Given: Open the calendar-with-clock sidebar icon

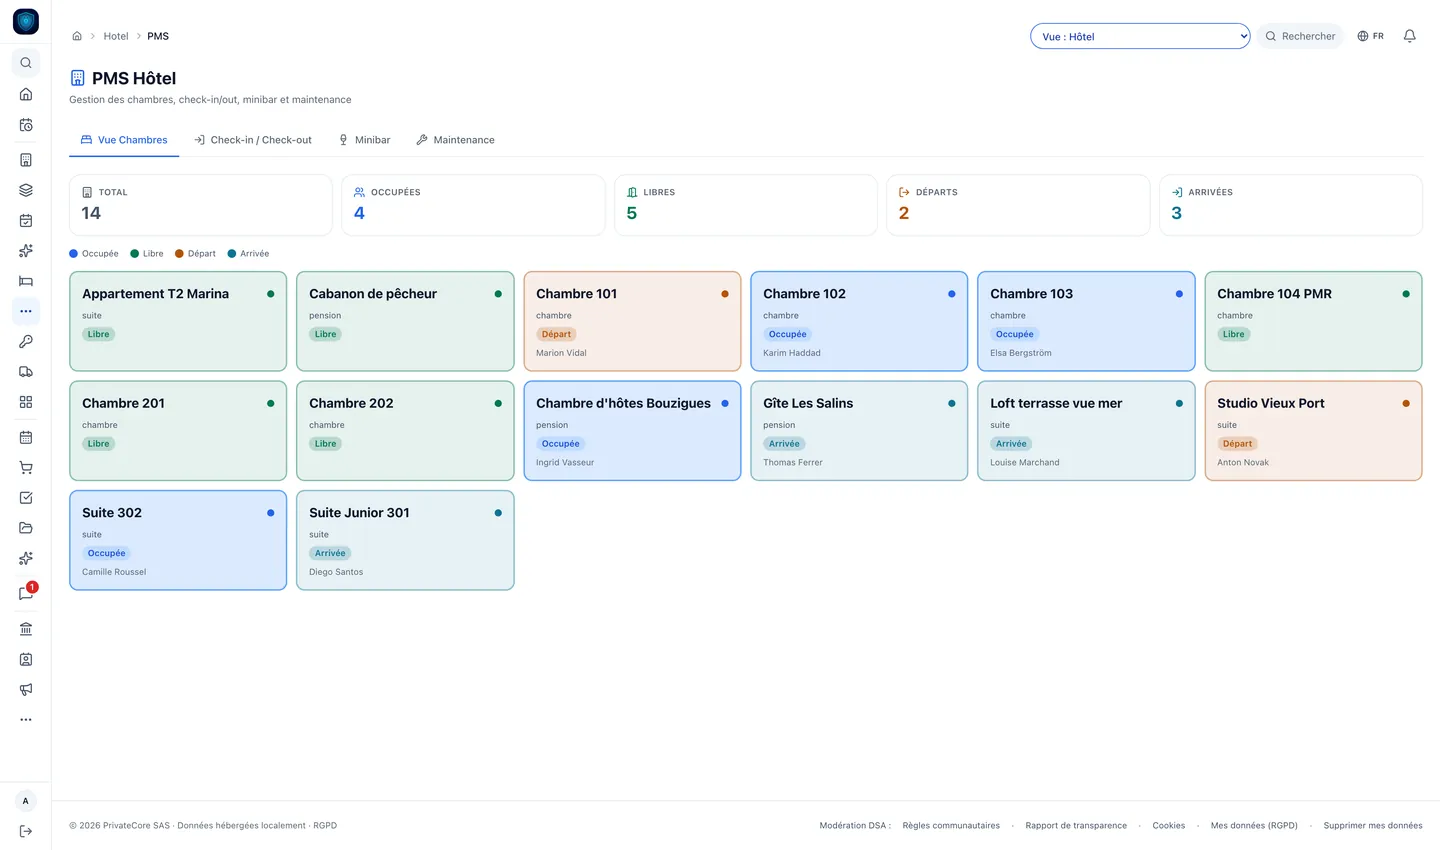Looking at the screenshot, I should (x=26, y=125).
